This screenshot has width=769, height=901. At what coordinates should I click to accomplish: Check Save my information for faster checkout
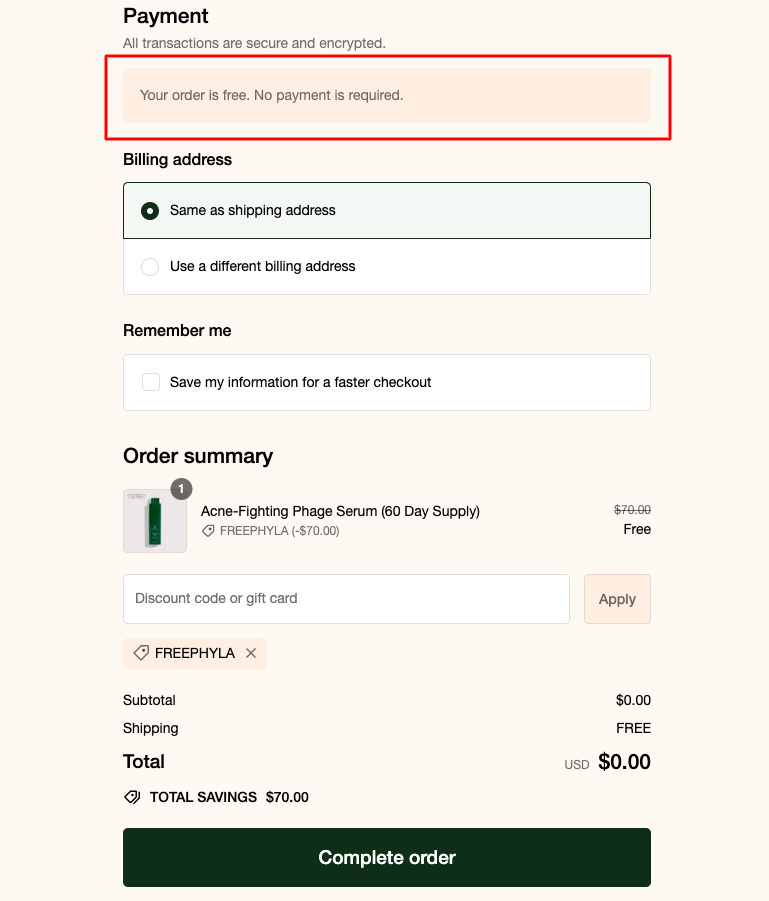pos(151,382)
